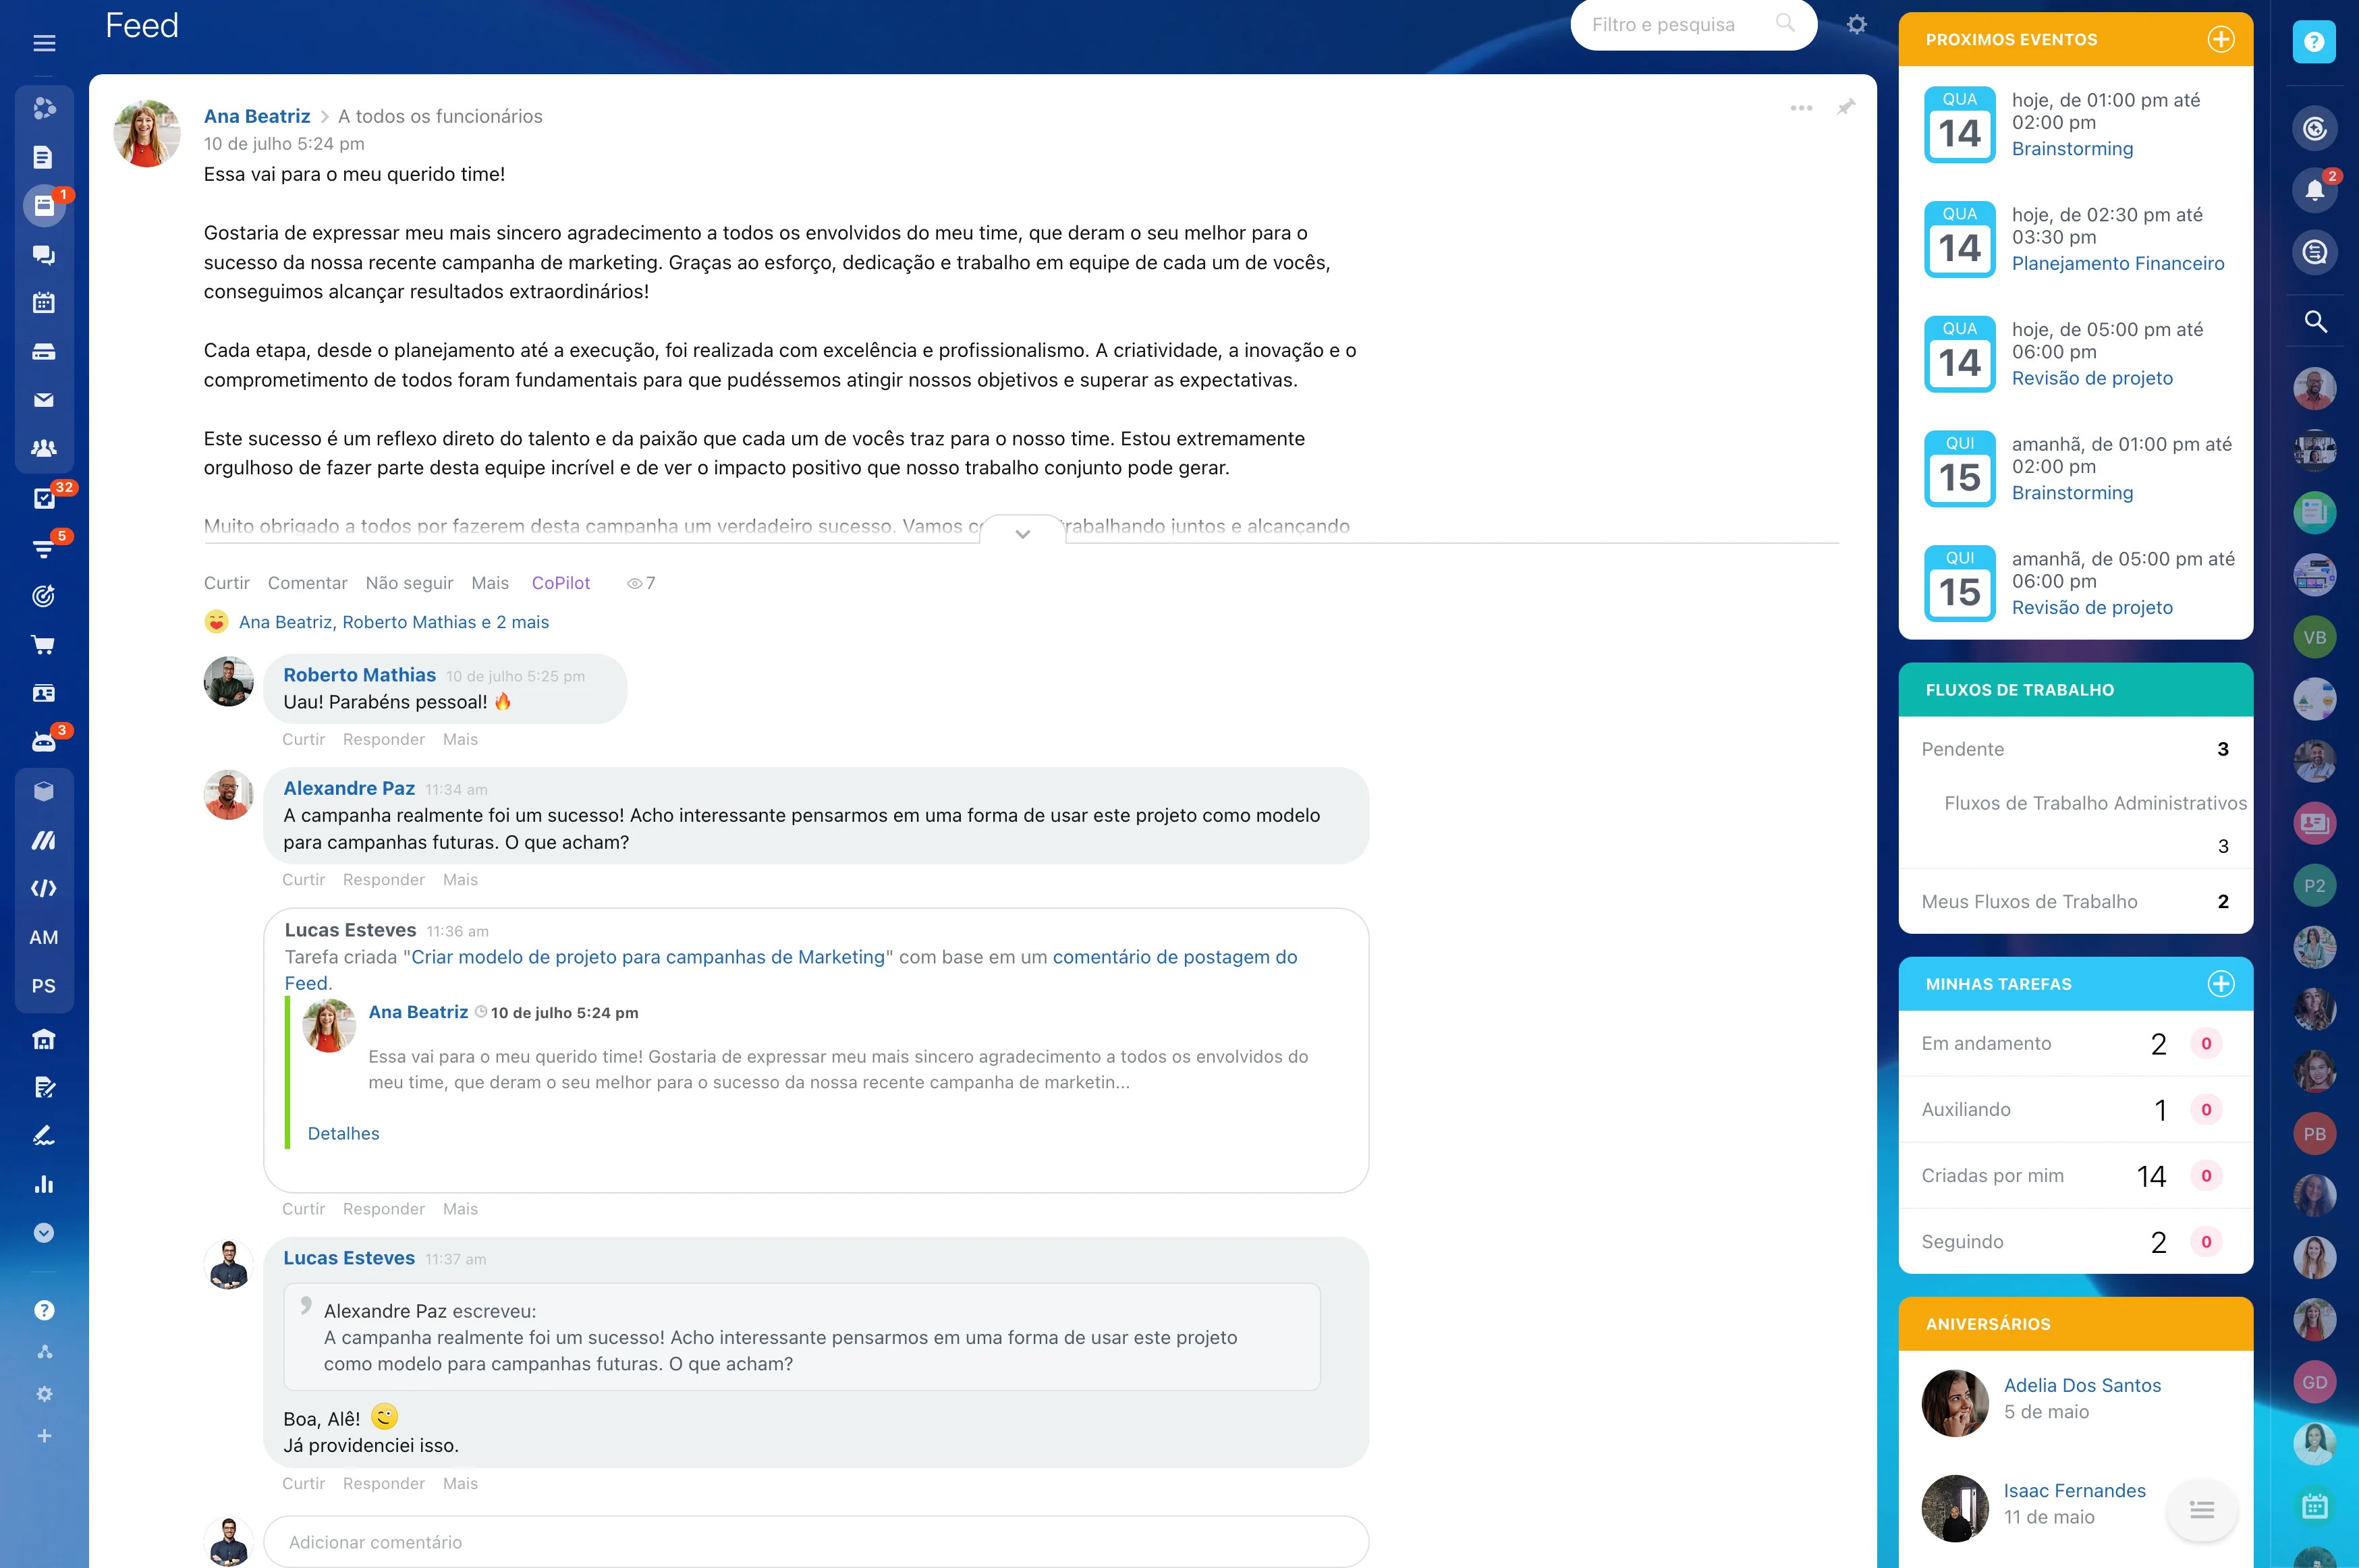The image size is (2359, 1568).
Task: Open the shopping cart icon in sidebar
Action: [44, 645]
